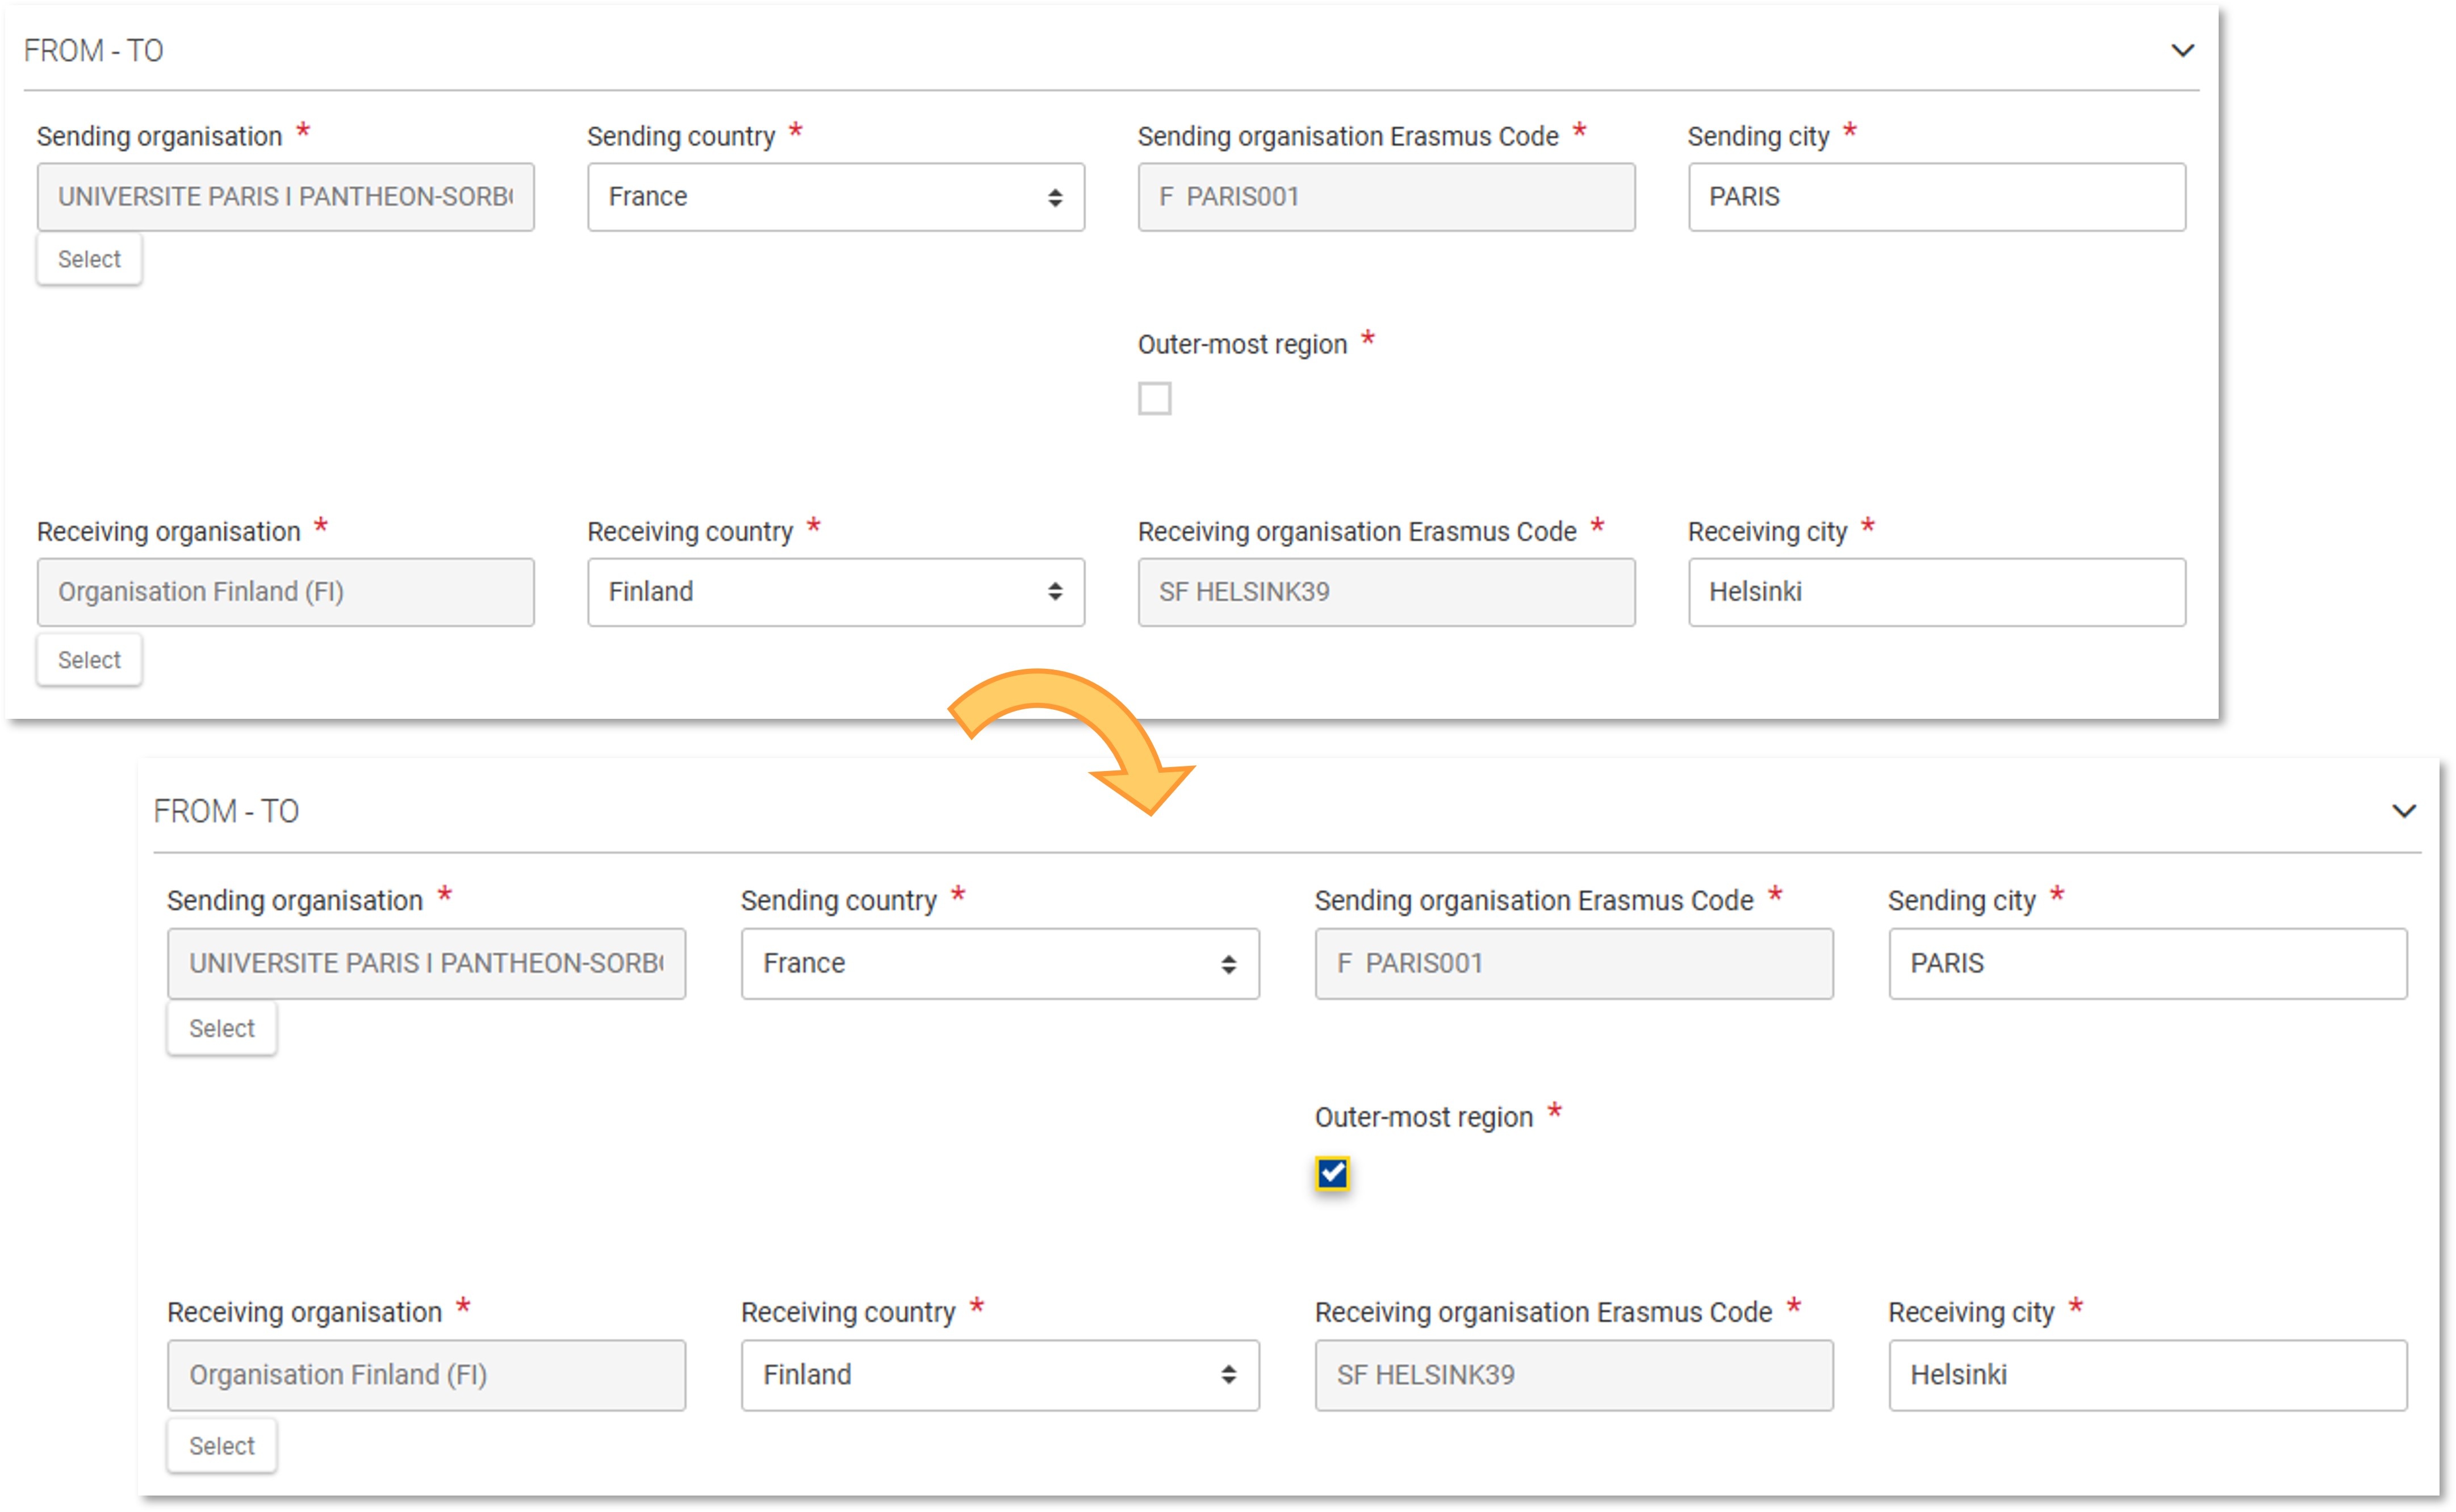Click the upper panel FROM - TO heading
2456x1512 pixels.
94,50
